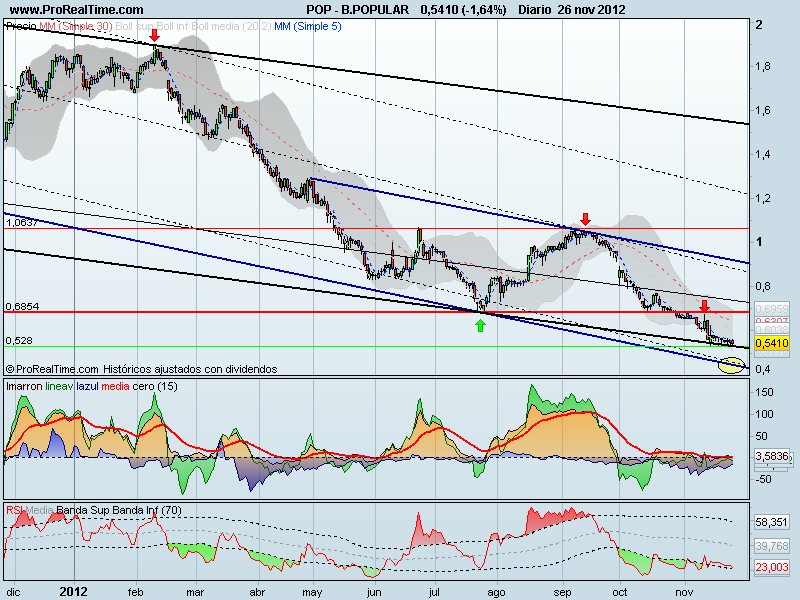Click the ago month label on time axis

pos(496,592)
